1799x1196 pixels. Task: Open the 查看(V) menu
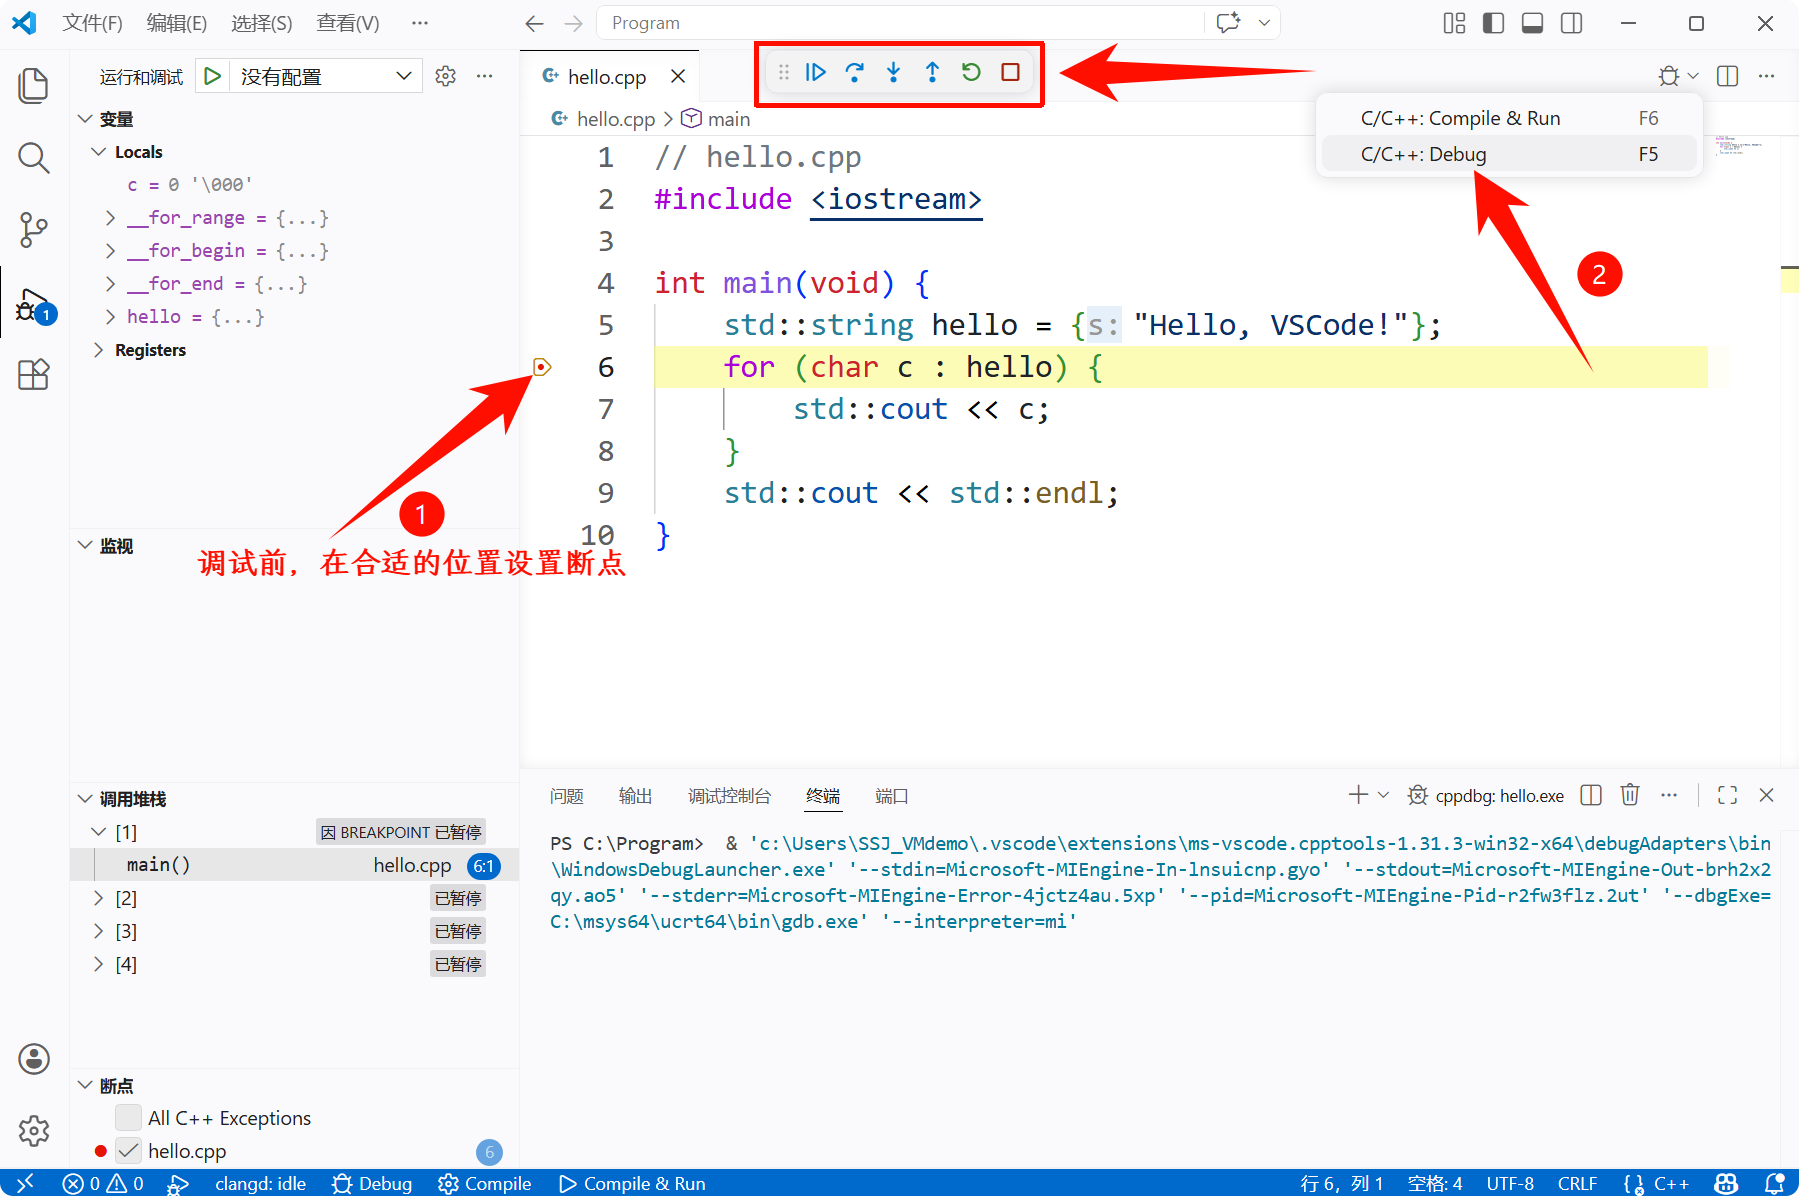348,23
